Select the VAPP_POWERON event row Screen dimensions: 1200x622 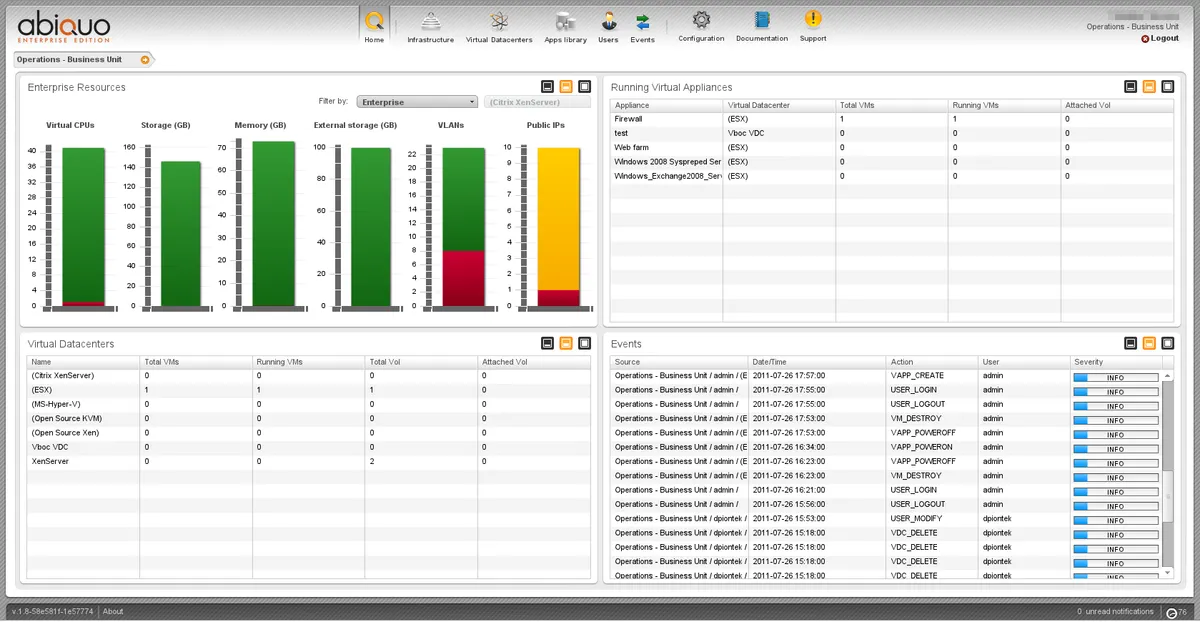click(x=886, y=447)
